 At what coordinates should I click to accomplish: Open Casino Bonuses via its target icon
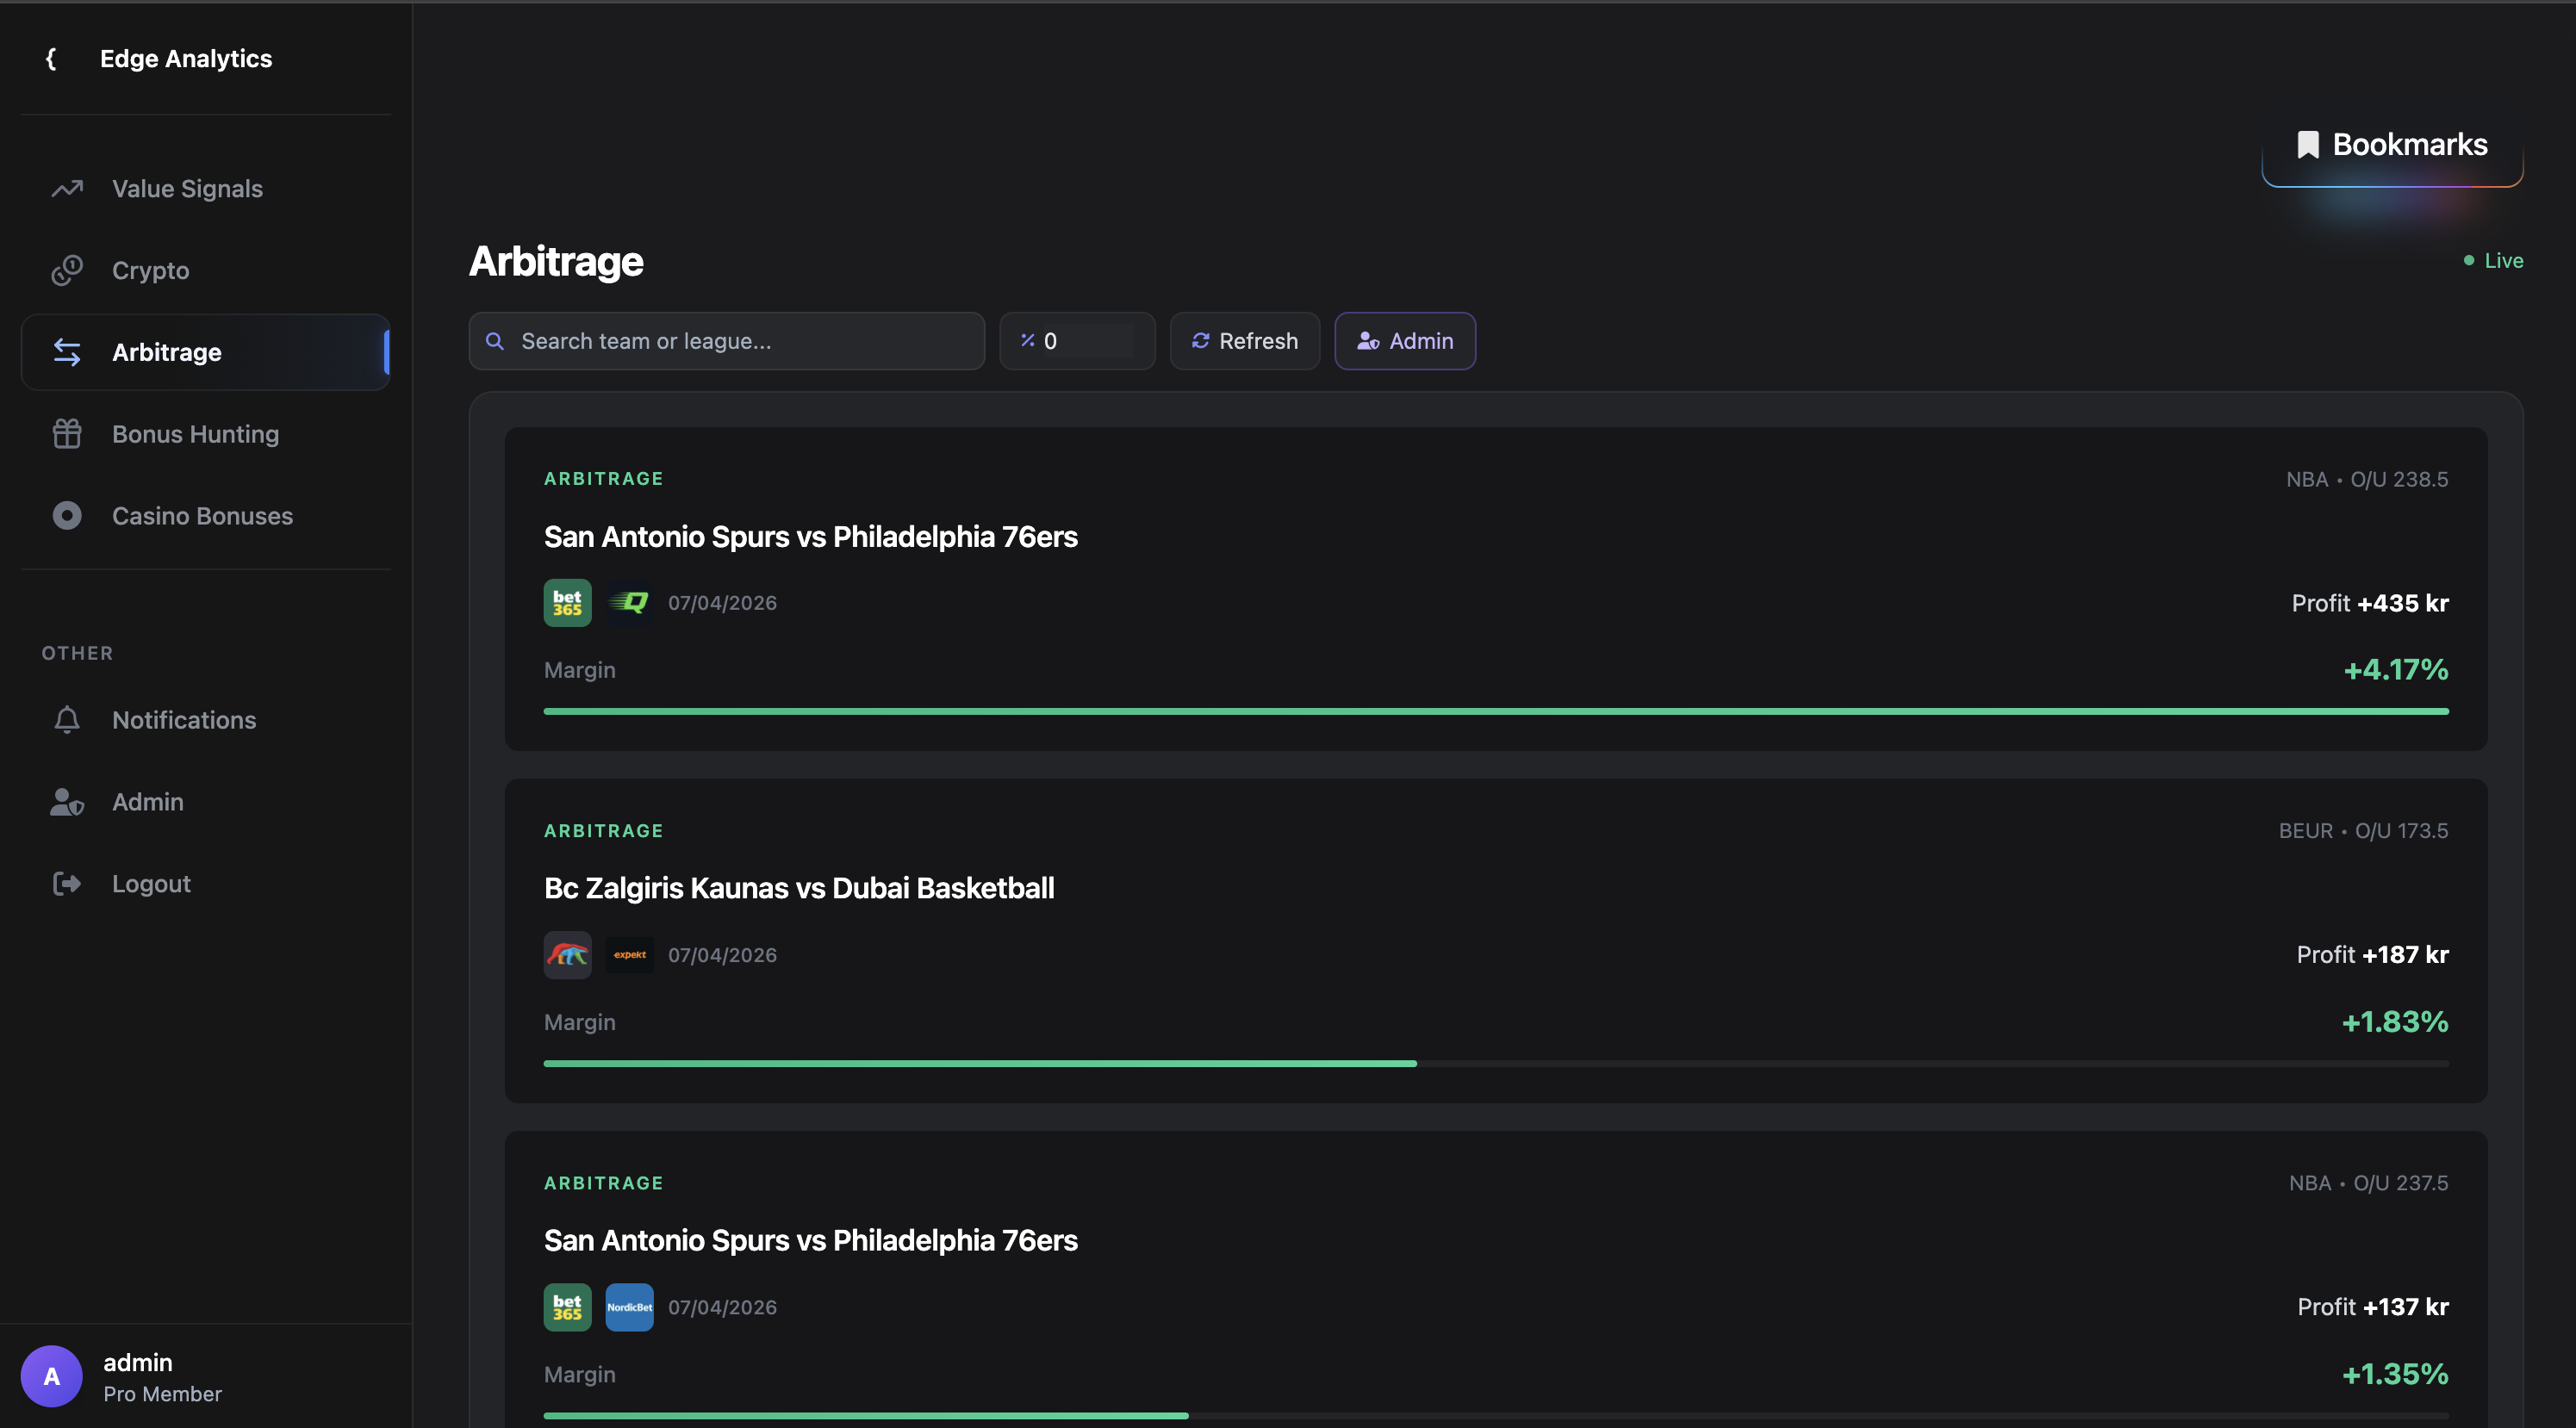coord(66,515)
